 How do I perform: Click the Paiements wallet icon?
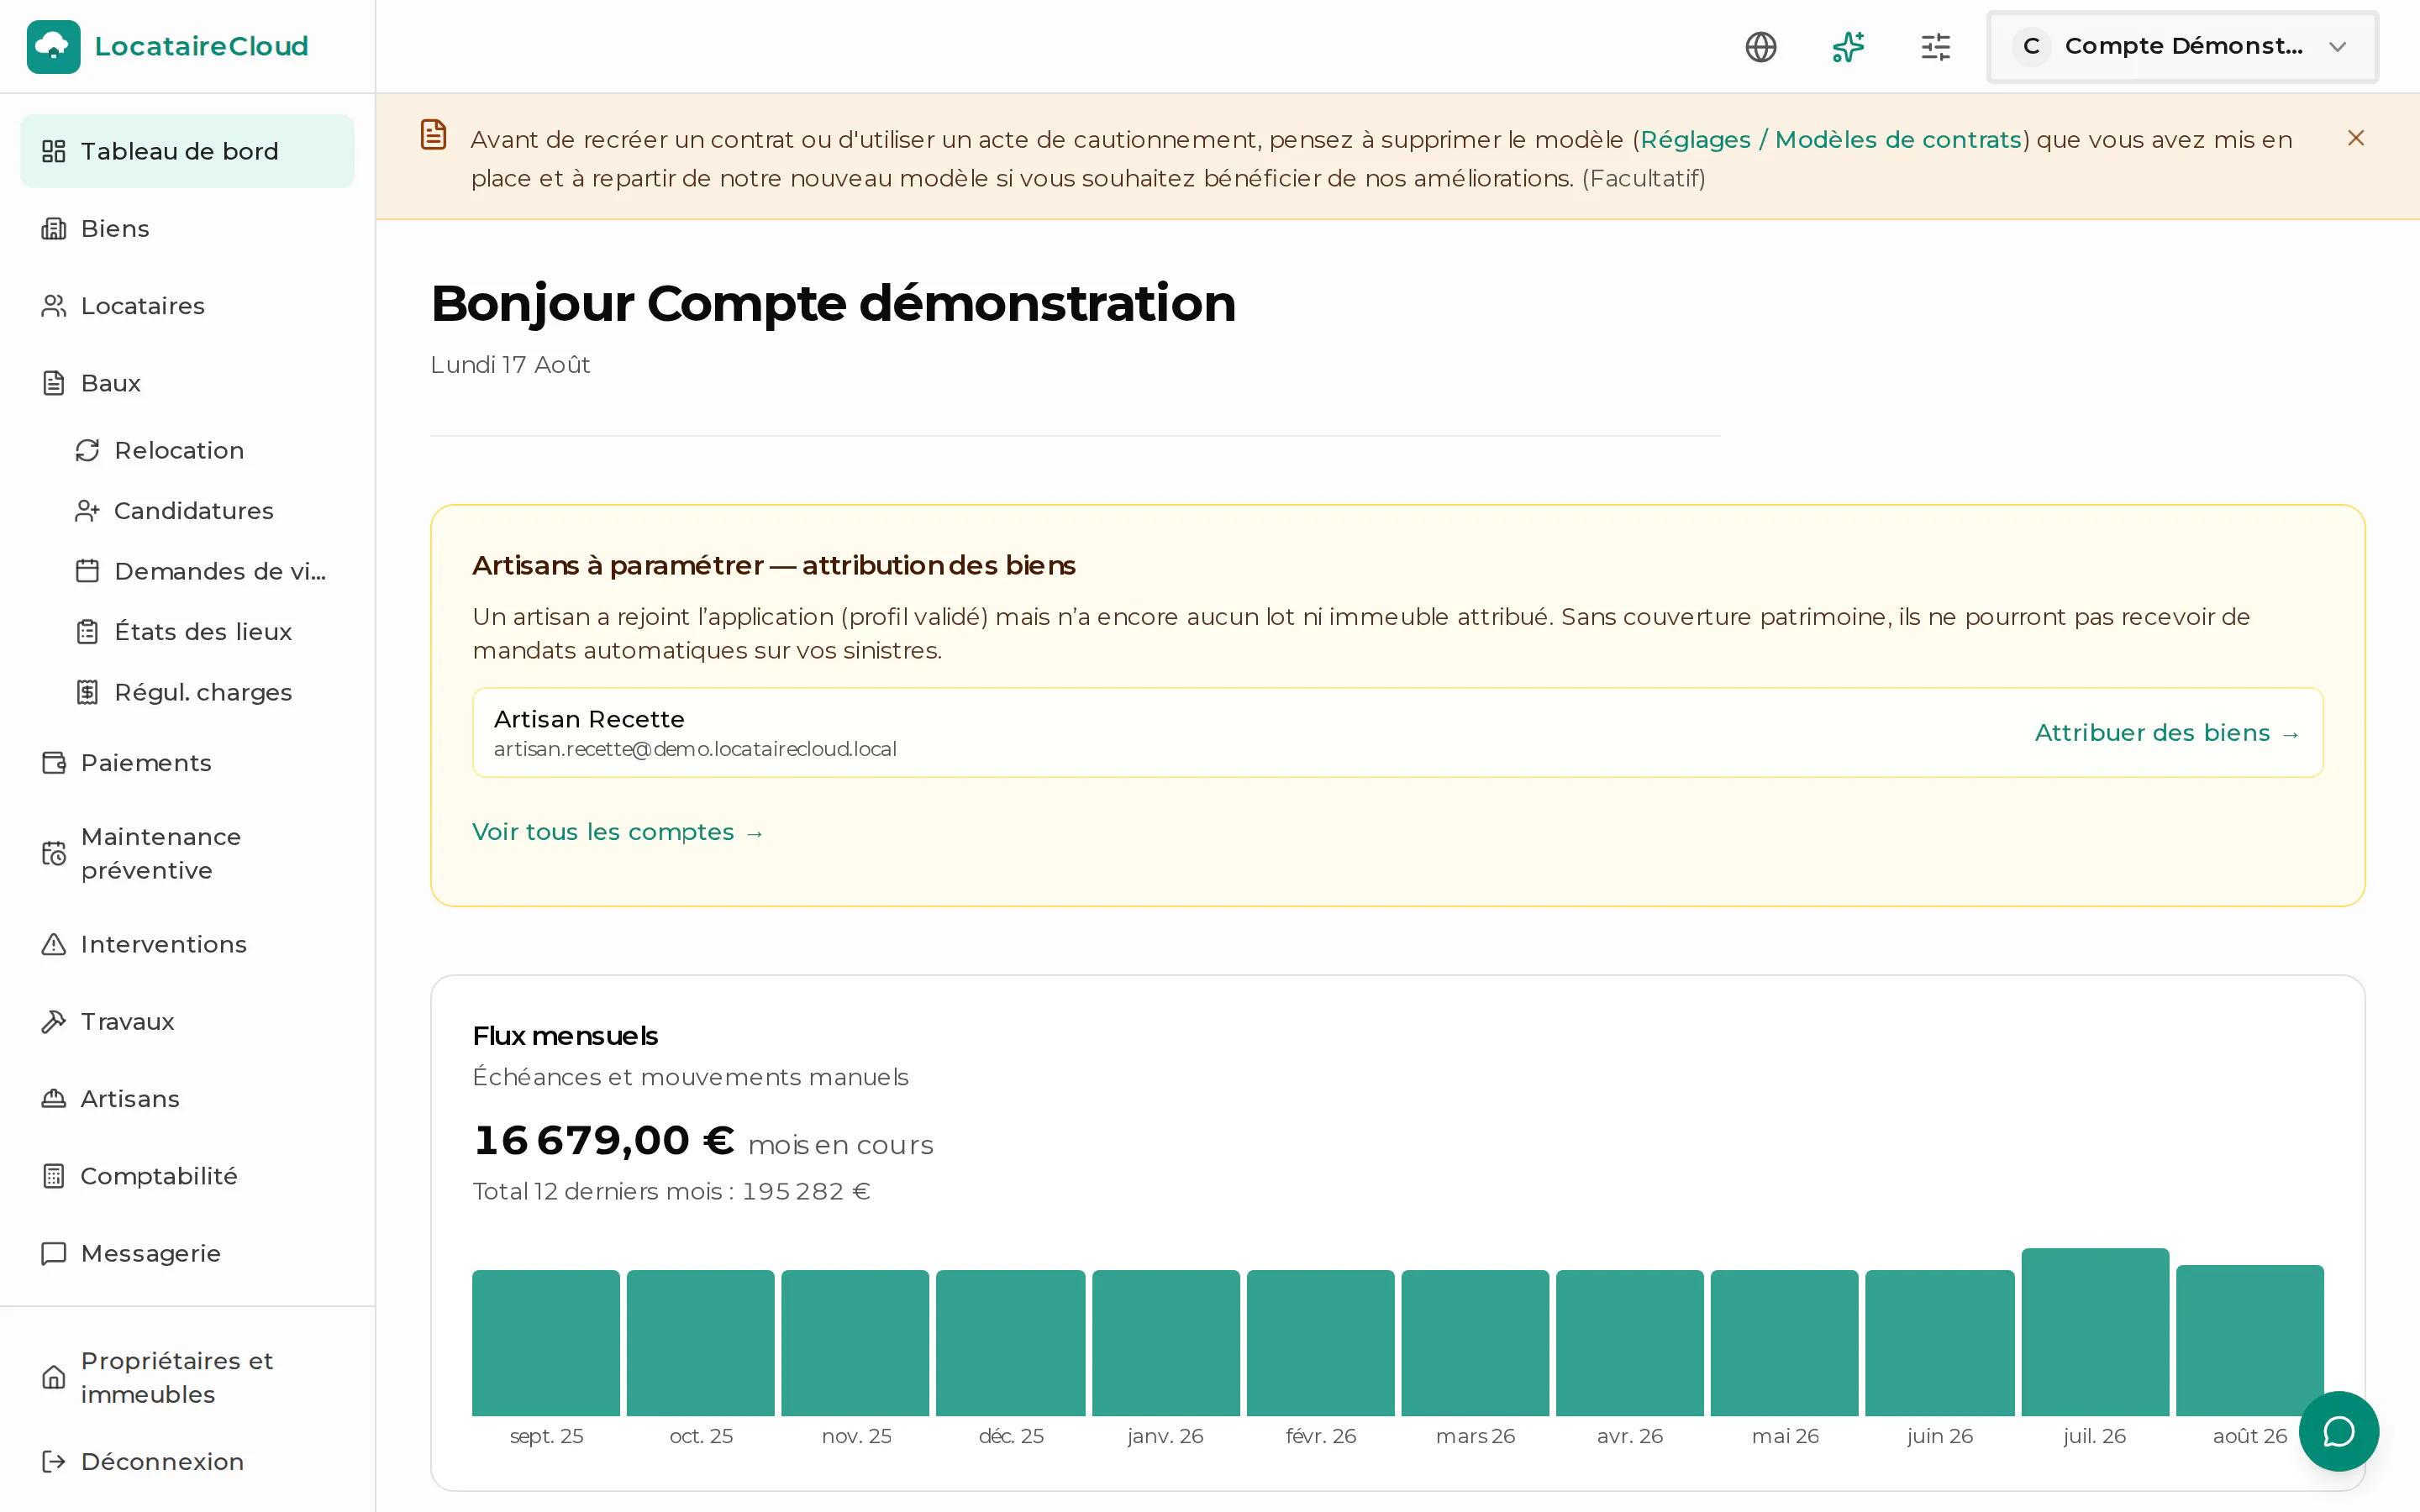pyautogui.click(x=54, y=763)
